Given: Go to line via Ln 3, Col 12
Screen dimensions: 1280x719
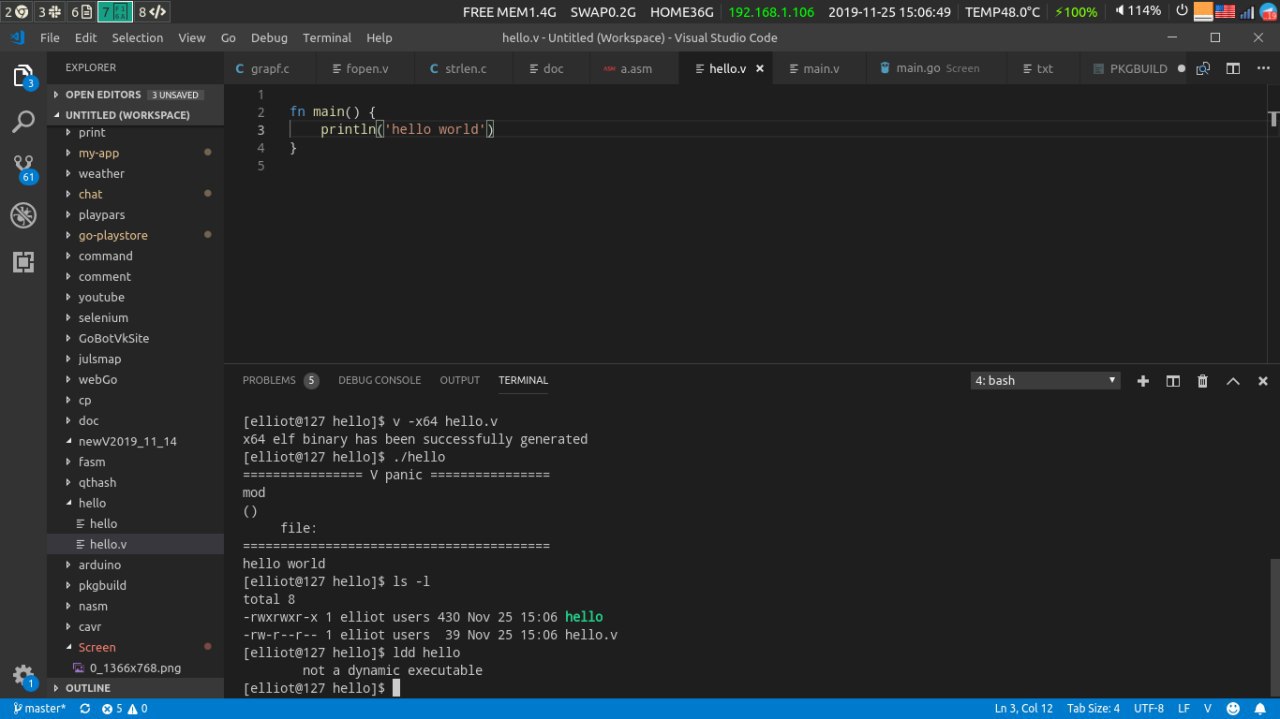Looking at the screenshot, I should click(x=1023, y=709).
